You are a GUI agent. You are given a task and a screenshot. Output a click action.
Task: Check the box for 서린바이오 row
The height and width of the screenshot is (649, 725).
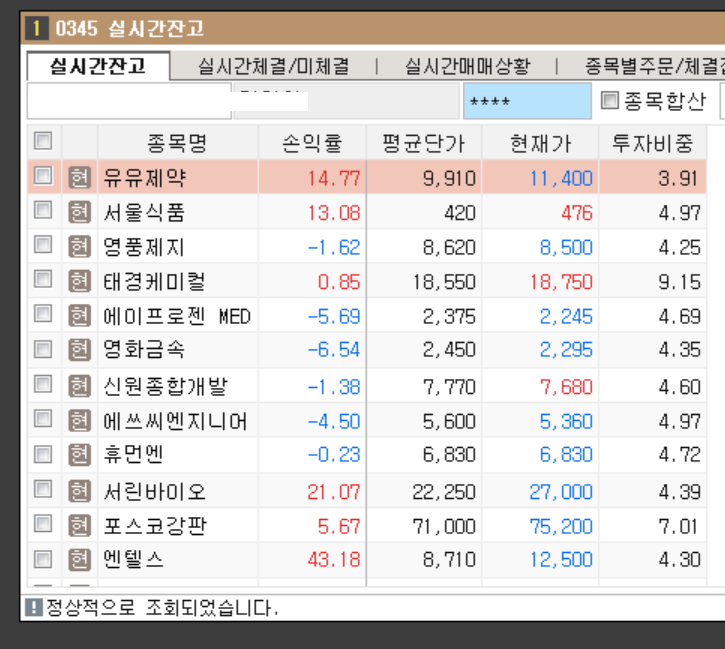[43, 489]
